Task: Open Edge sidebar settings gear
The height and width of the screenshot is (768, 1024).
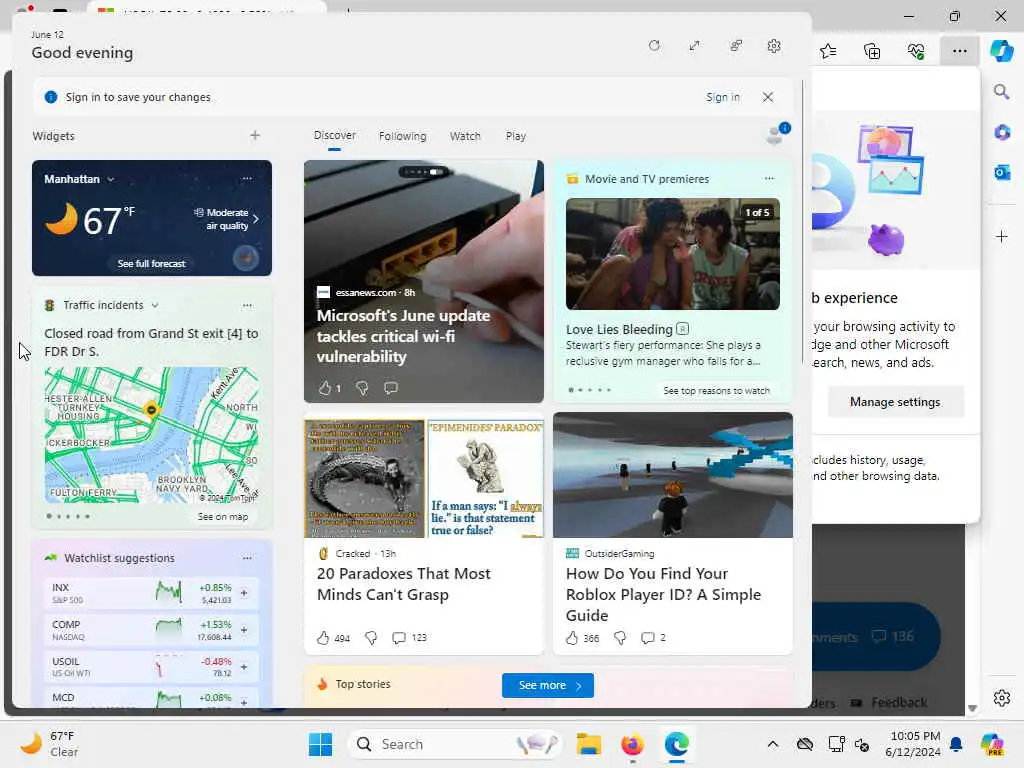Action: pyautogui.click(x=1002, y=698)
